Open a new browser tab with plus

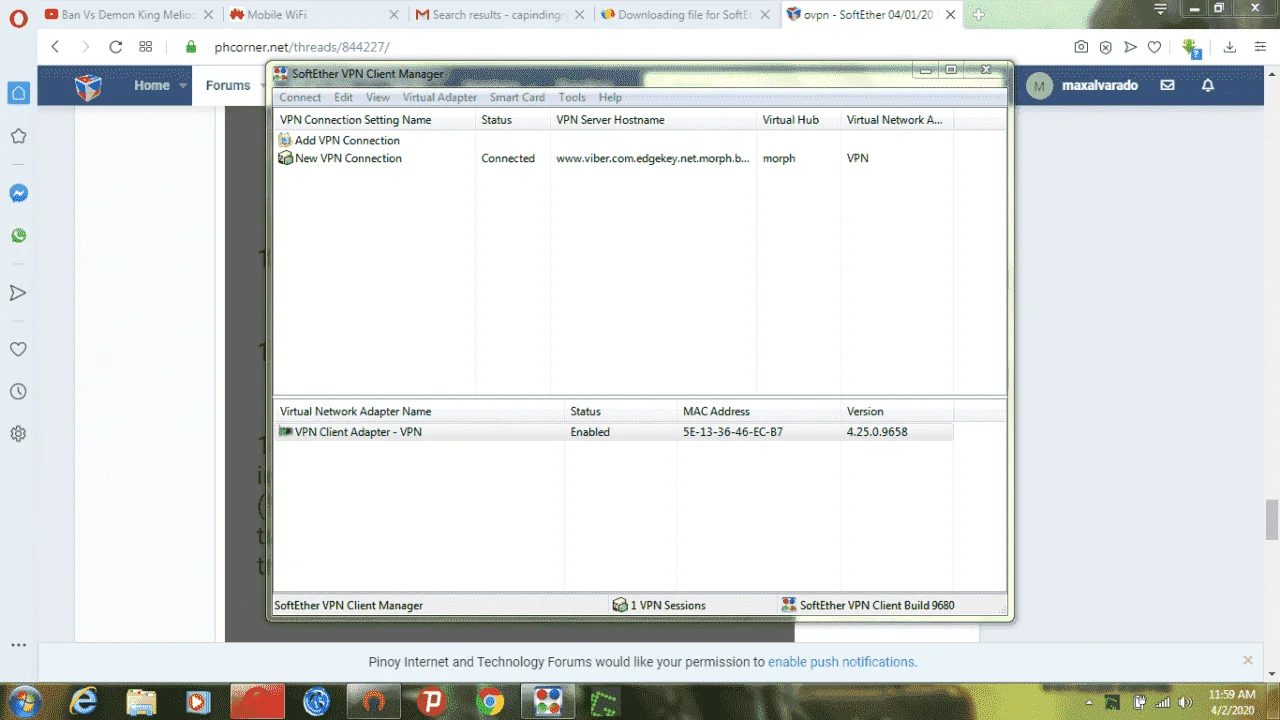pyautogui.click(x=979, y=15)
